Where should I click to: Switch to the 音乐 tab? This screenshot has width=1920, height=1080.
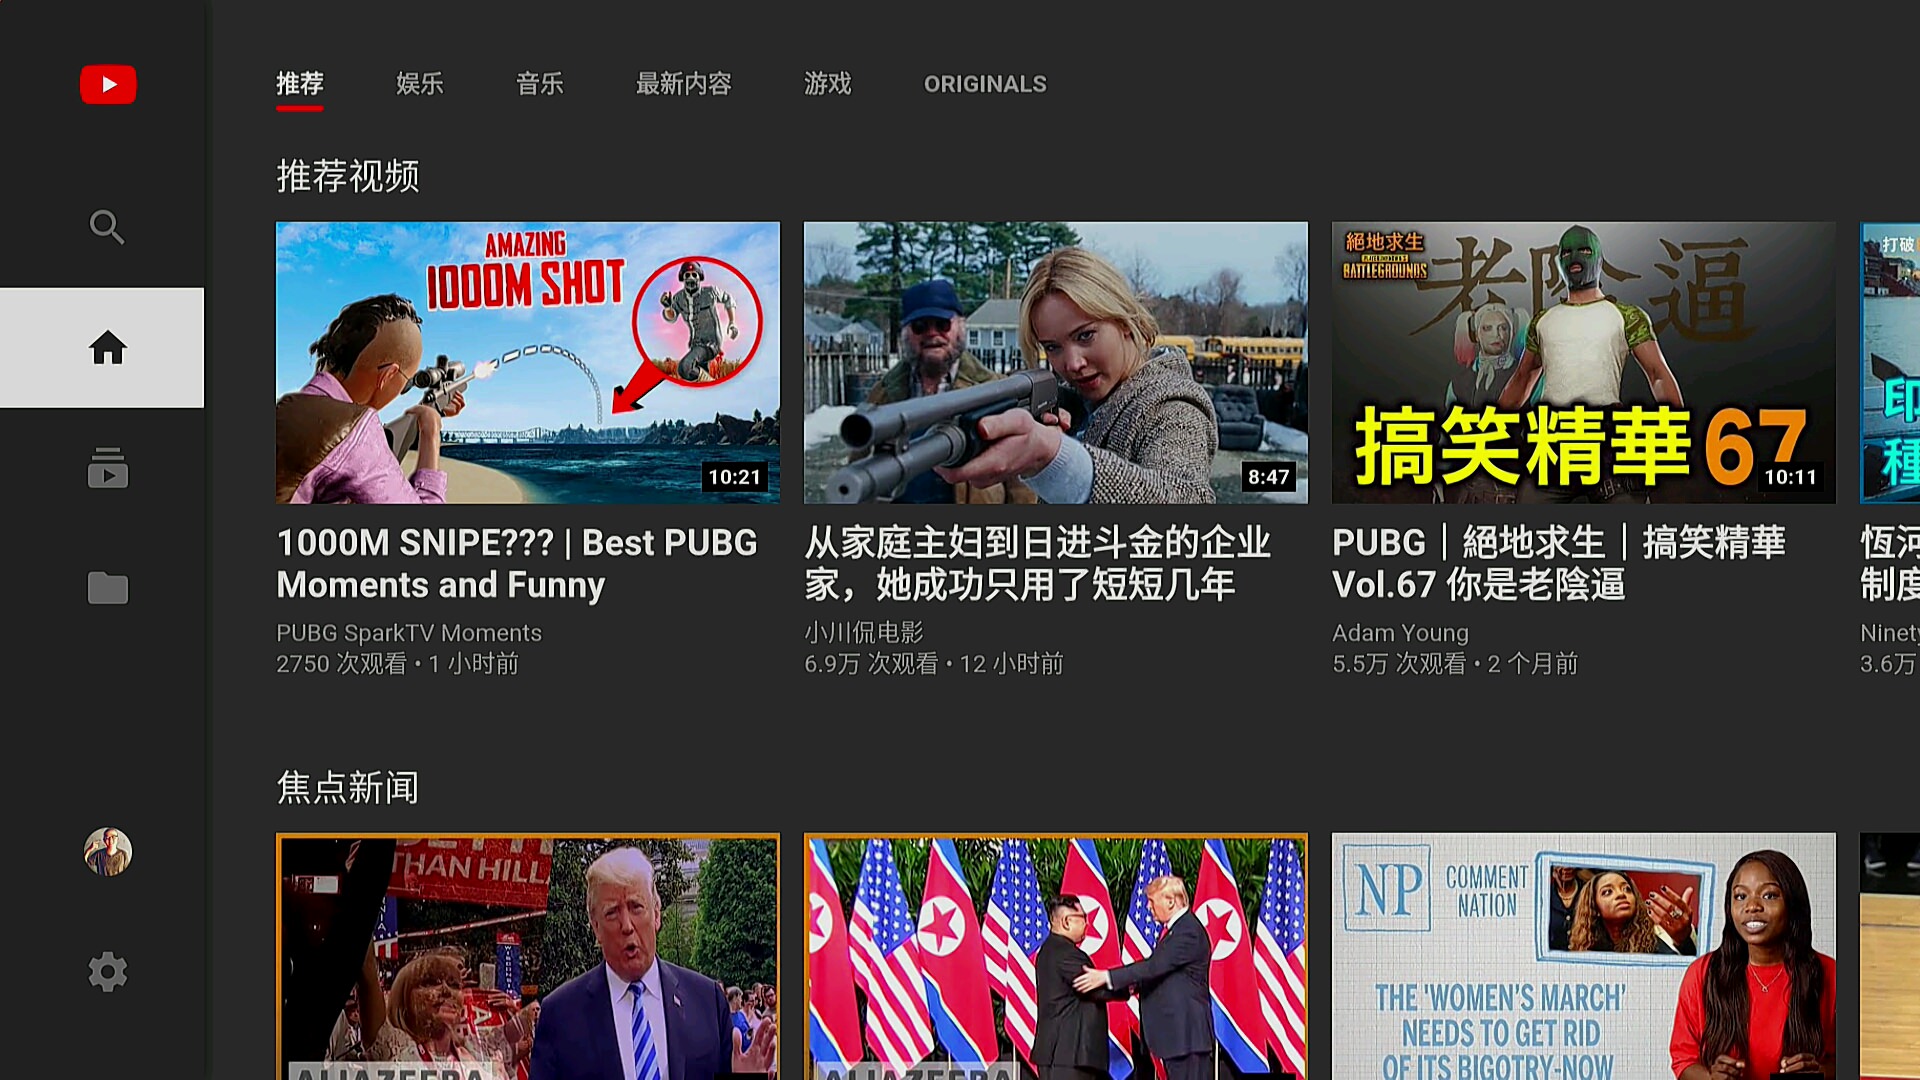tap(539, 84)
